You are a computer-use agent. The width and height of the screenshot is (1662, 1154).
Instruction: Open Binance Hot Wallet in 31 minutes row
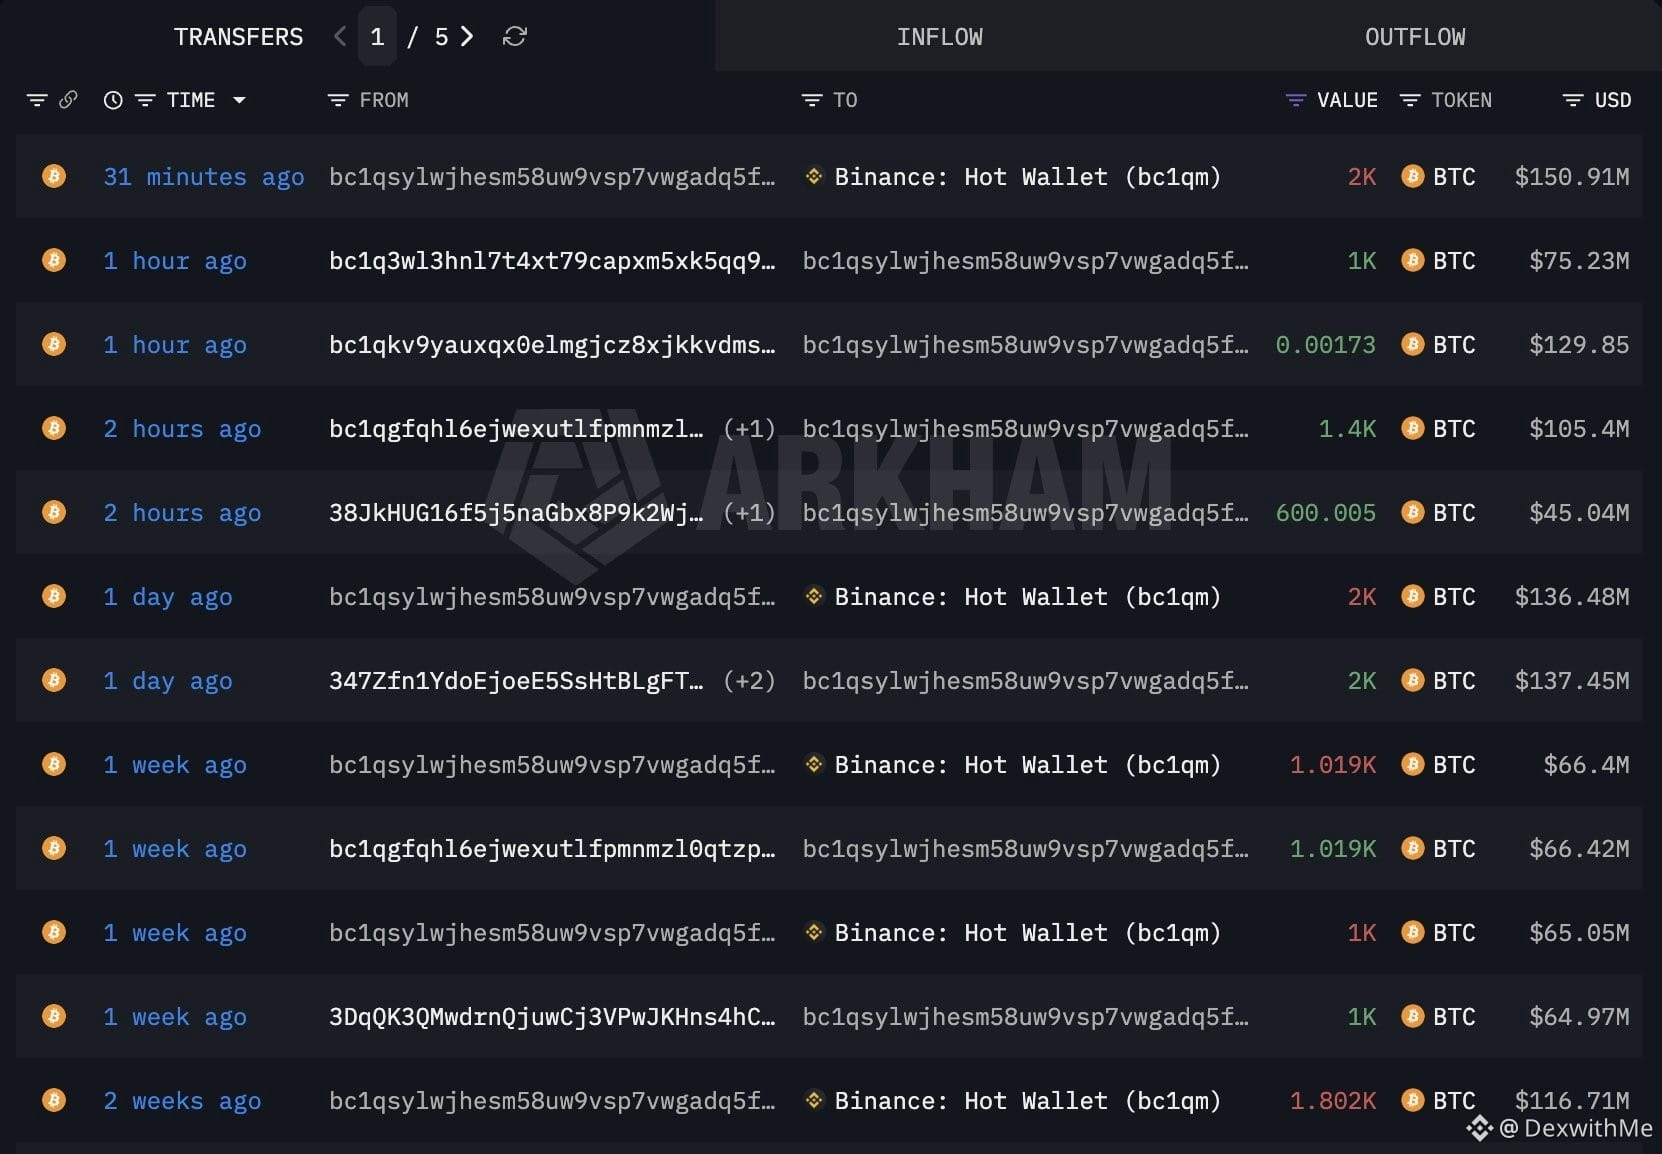1027,177
